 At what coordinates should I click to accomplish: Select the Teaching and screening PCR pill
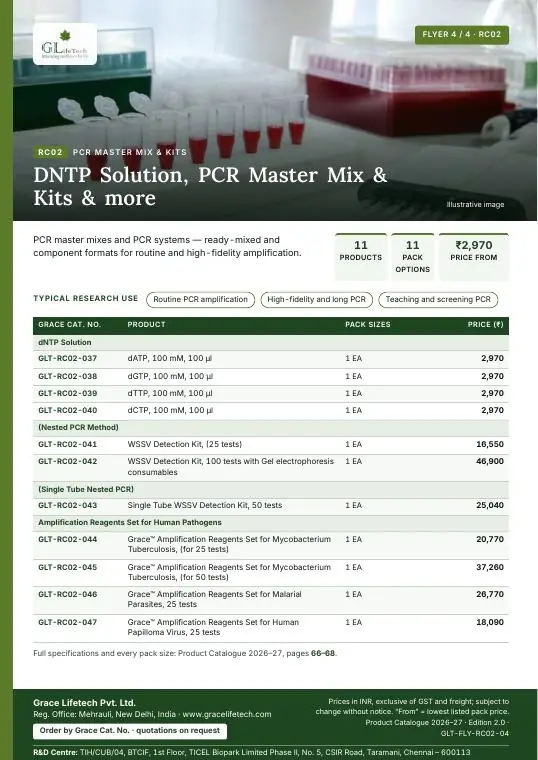pyautogui.click(x=438, y=300)
